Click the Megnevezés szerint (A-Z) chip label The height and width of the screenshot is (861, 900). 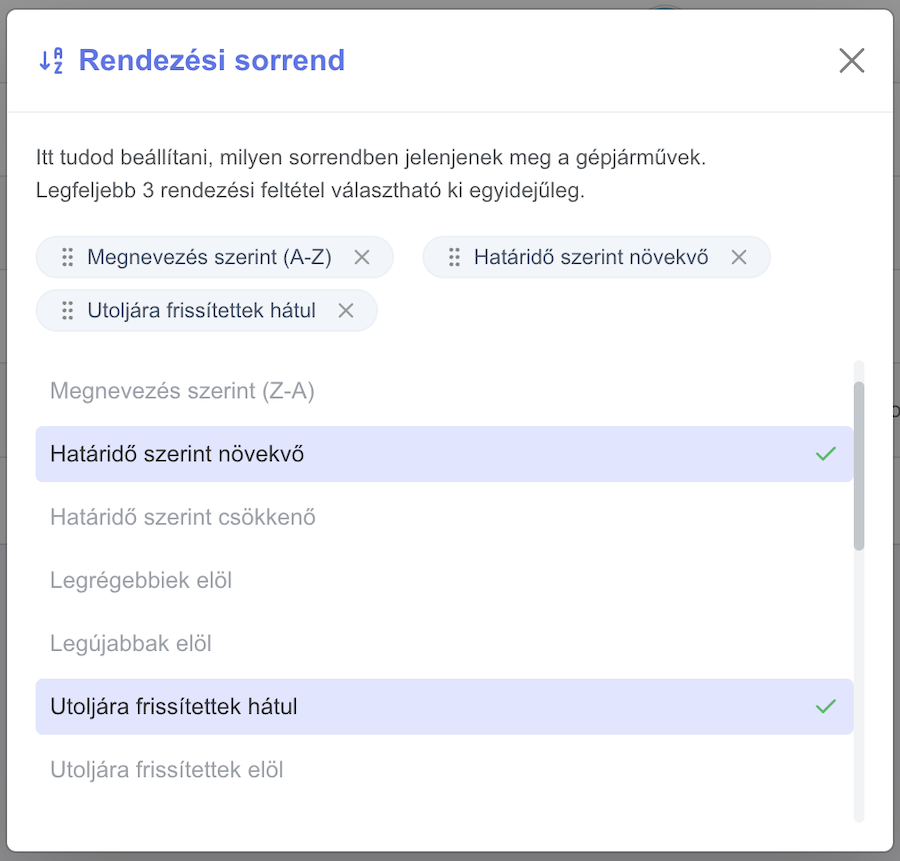tap(210, 257)
